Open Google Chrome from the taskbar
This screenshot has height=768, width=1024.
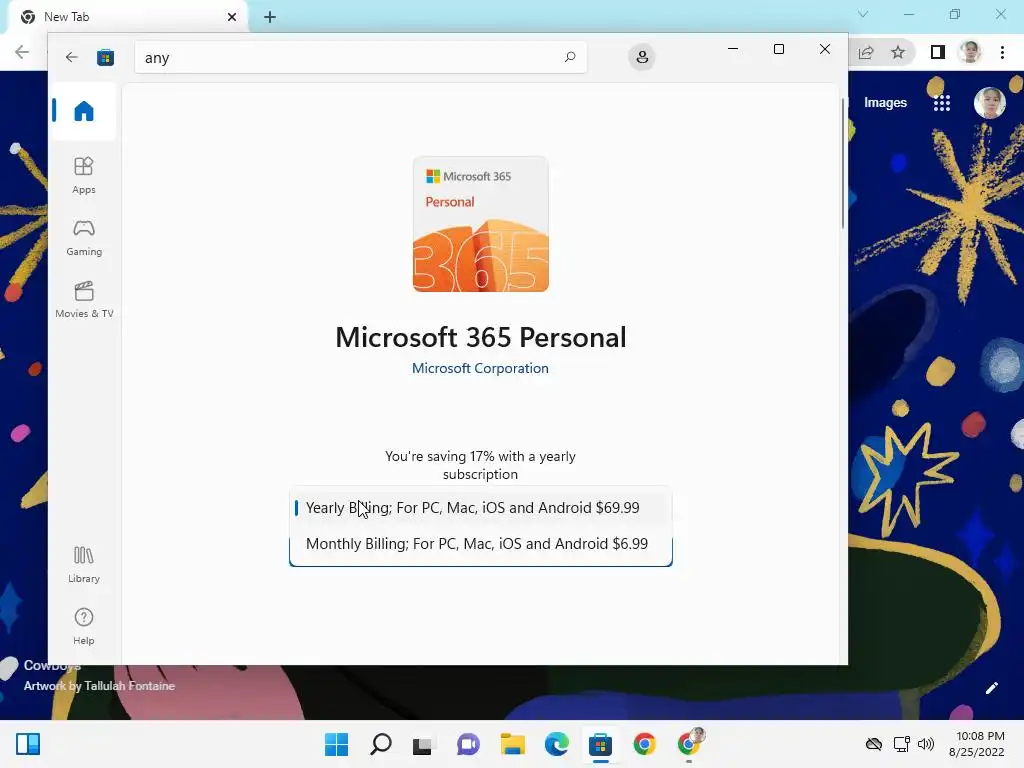tap(645, 744)
